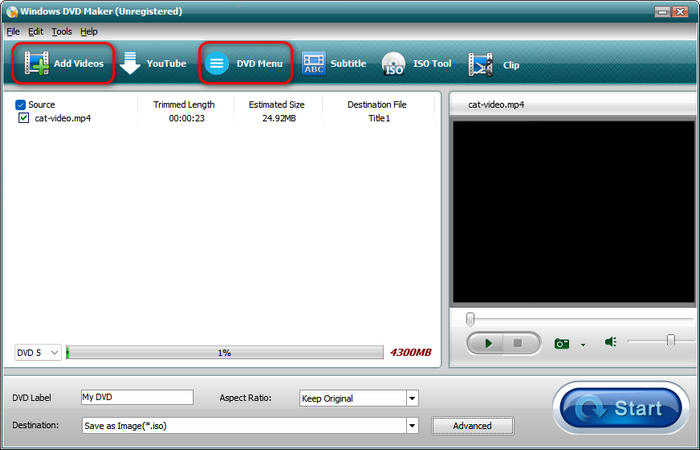Open the DVD 5 disc type dropdown
Screen dimensions: 700x450
tap(38, 353)
